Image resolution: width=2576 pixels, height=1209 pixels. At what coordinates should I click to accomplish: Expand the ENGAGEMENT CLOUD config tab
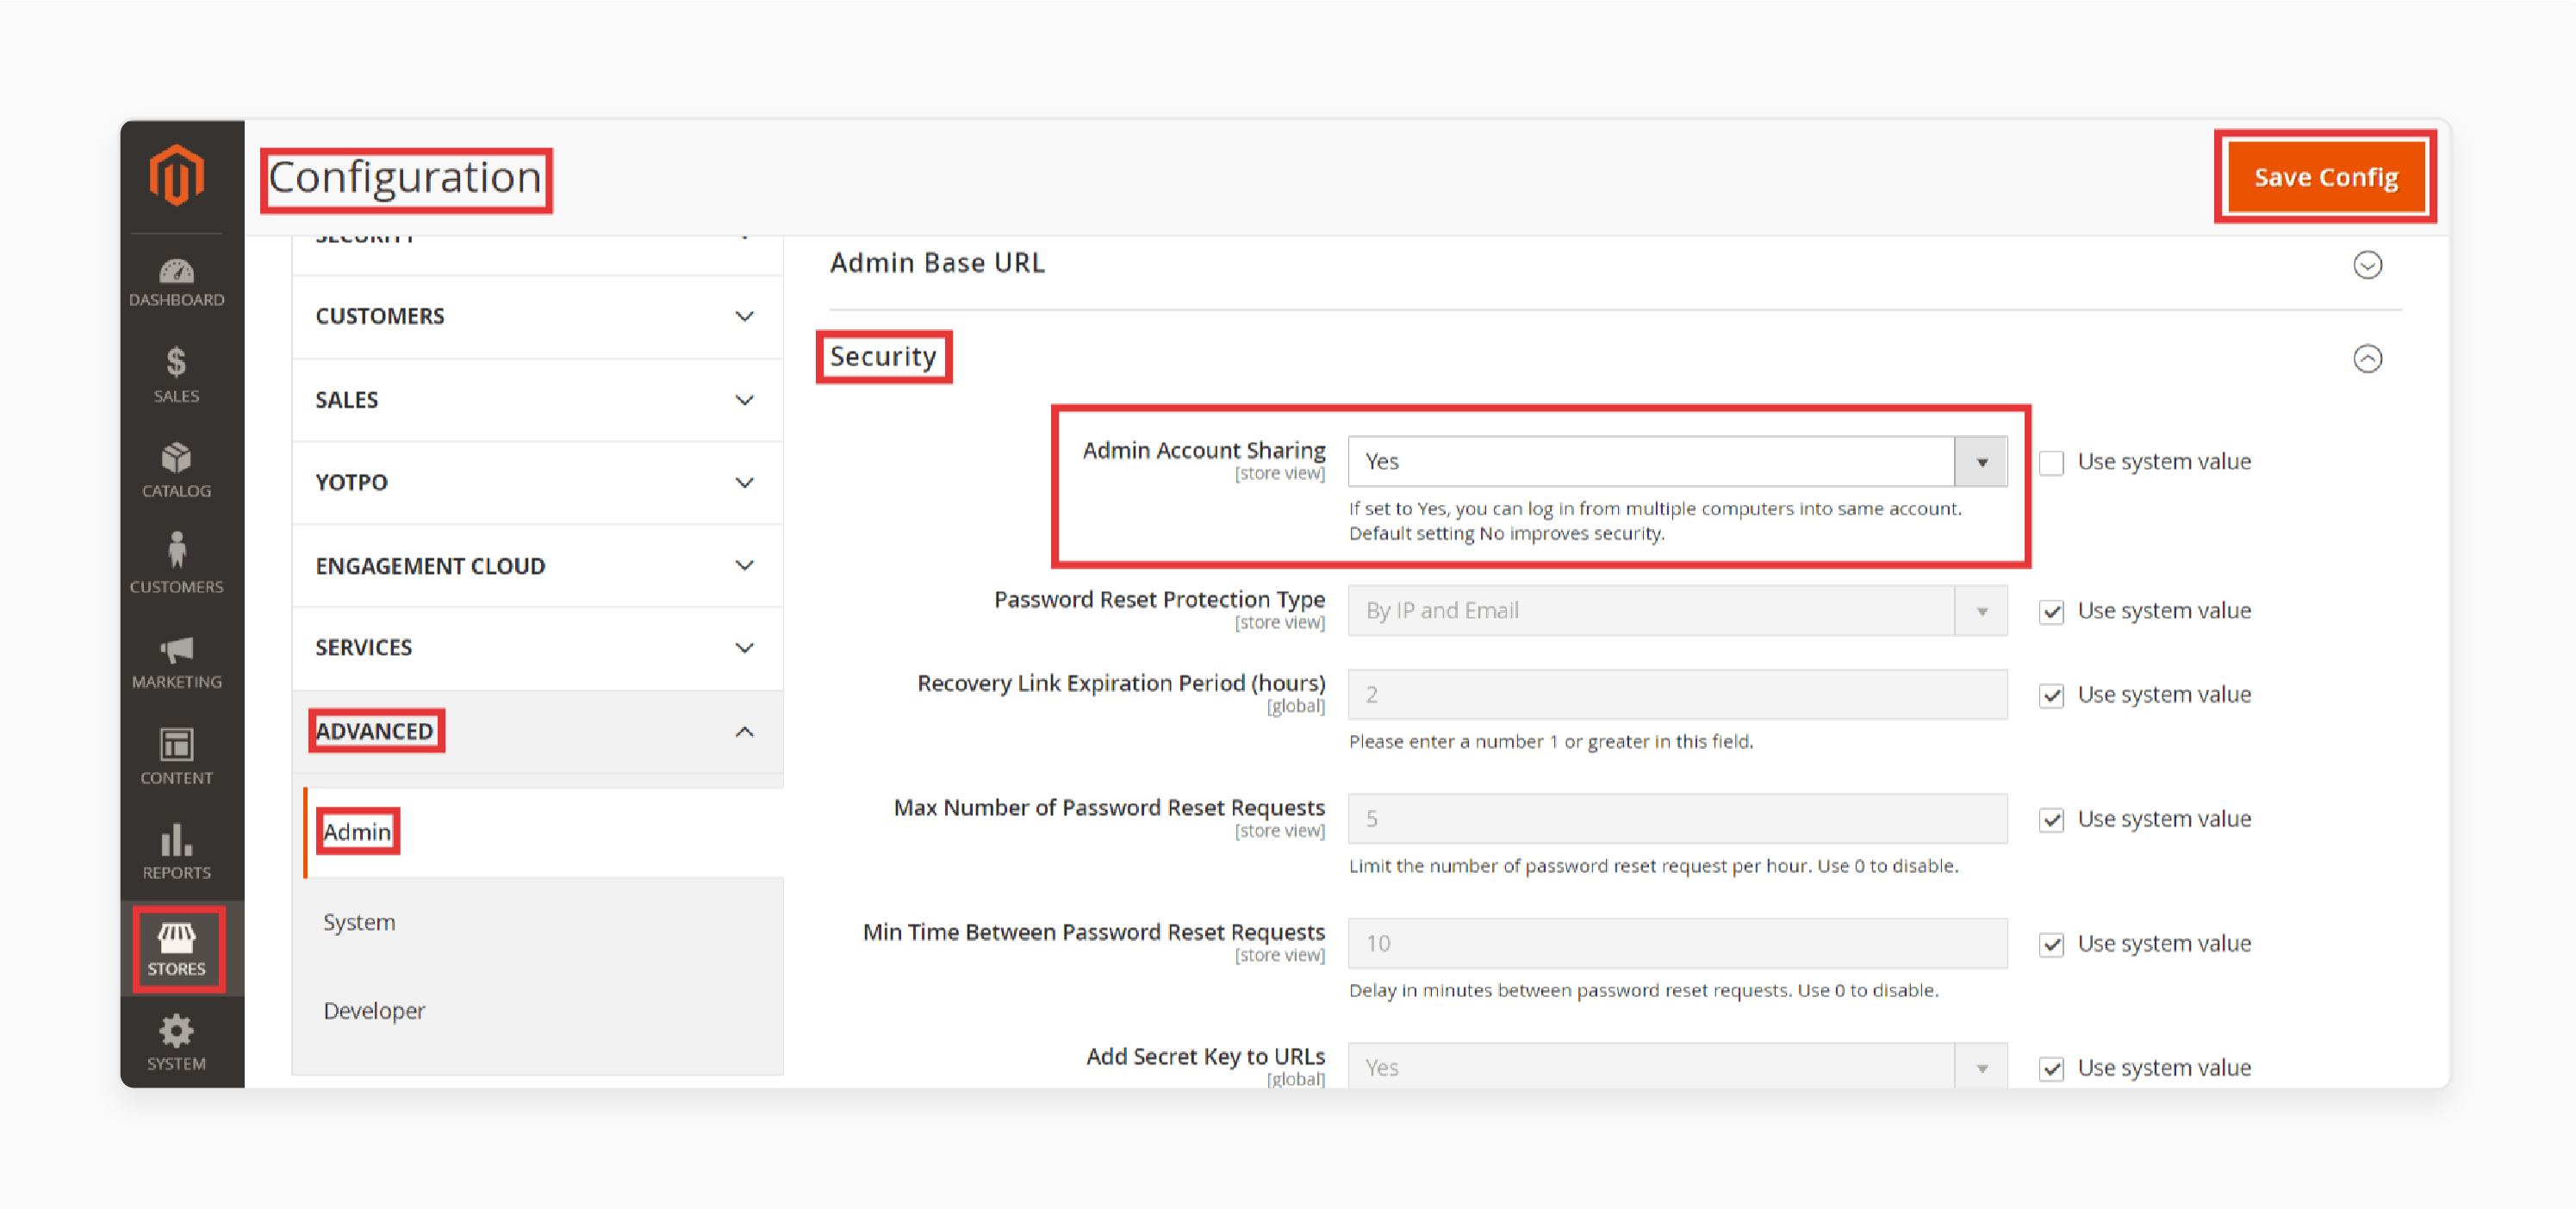pos(537,566)
